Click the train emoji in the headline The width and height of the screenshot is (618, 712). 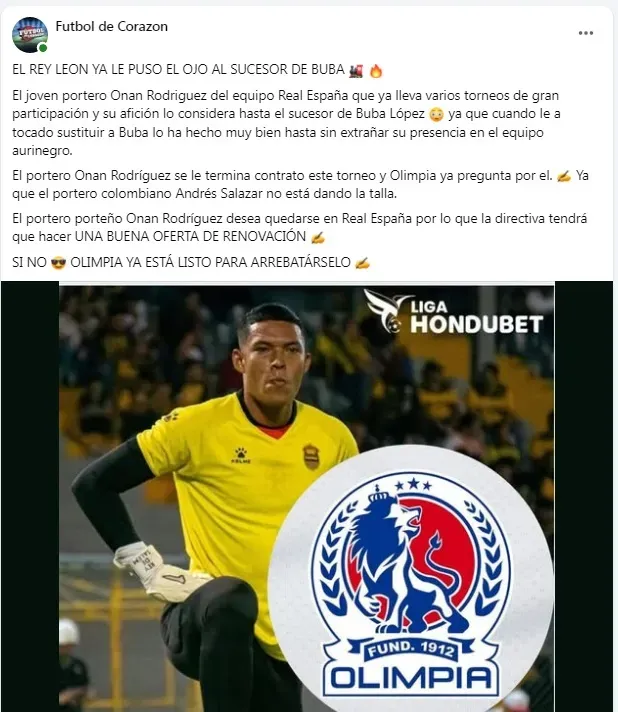point(356,70)
